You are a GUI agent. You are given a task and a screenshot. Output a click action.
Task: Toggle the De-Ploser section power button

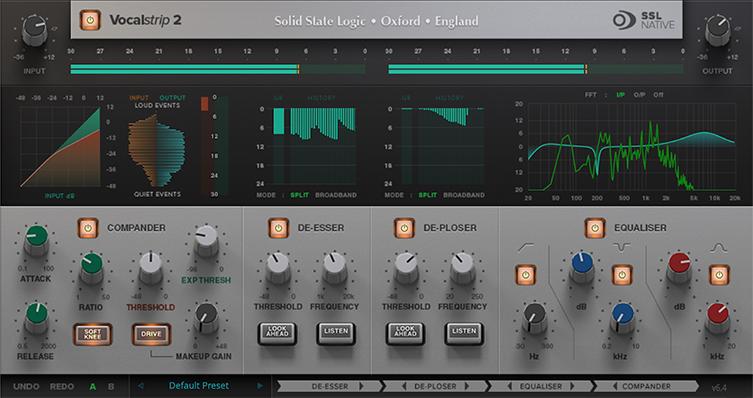pos(404,228)
